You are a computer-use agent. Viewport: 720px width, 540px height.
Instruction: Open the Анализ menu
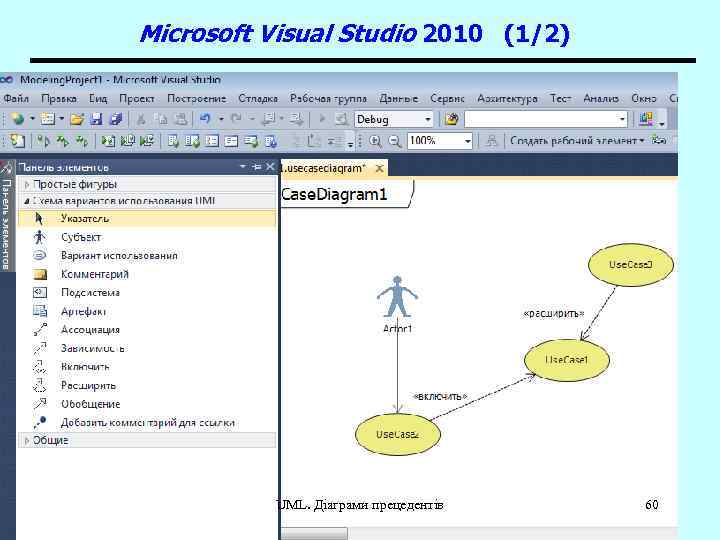click(x=601, y=99)
